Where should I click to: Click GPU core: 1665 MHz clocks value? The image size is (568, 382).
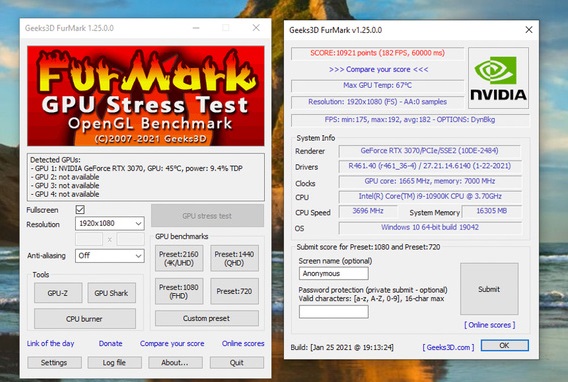tap(430, 181)
